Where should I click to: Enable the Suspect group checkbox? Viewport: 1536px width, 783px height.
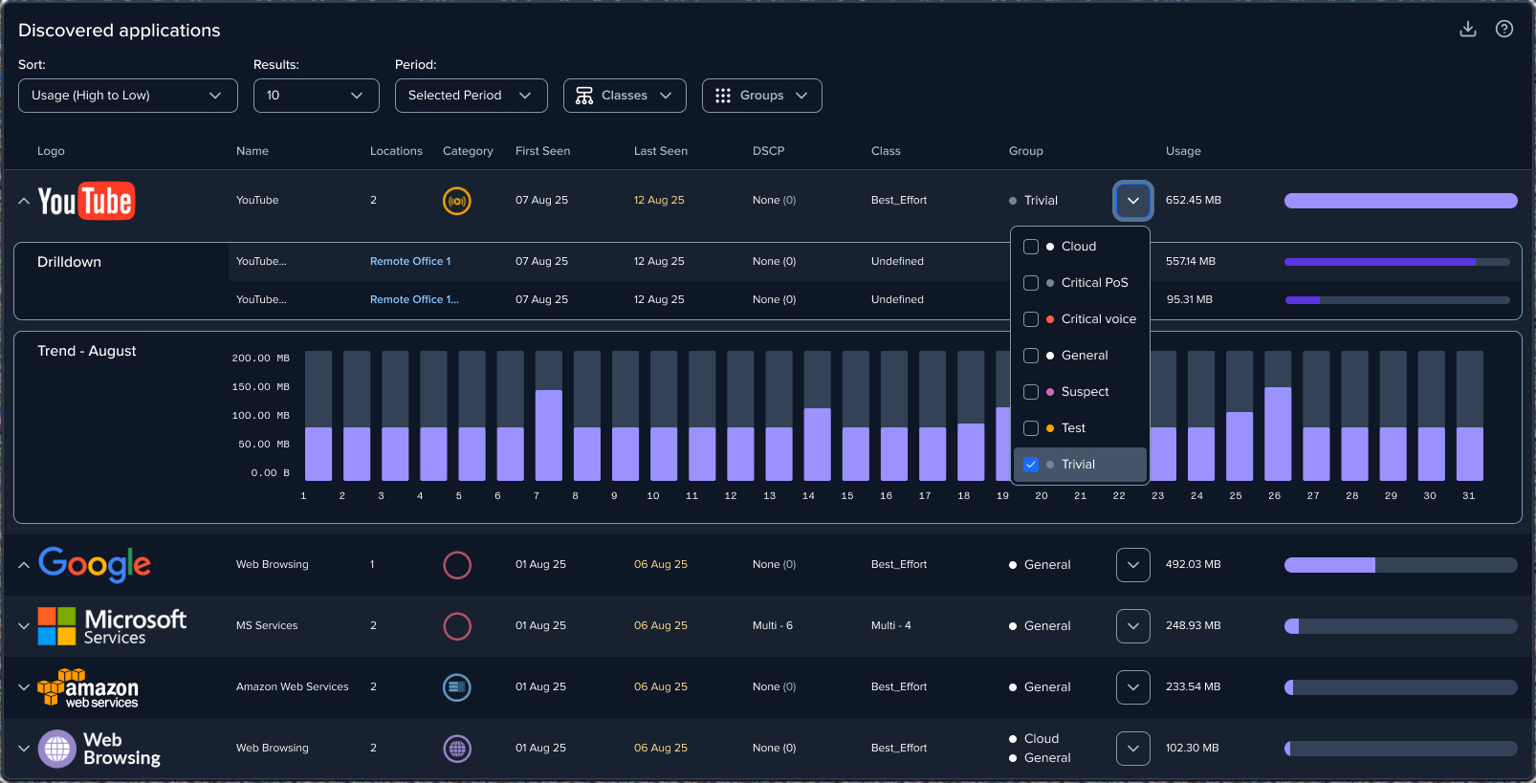click(1031, 392)
